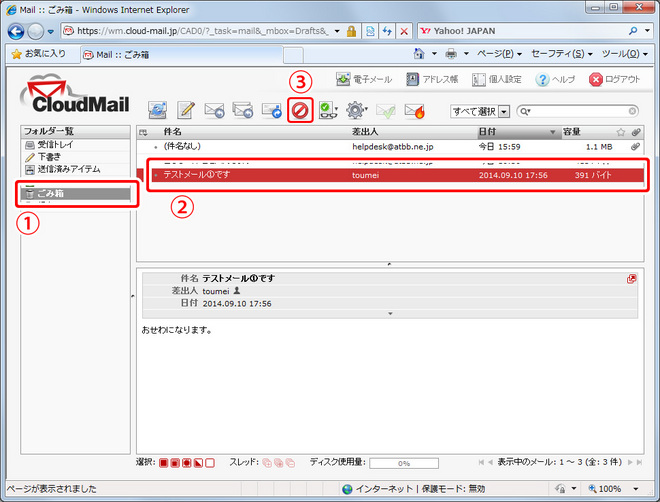
Task: Click the mail search input field
Action: (x=581, y=111)
